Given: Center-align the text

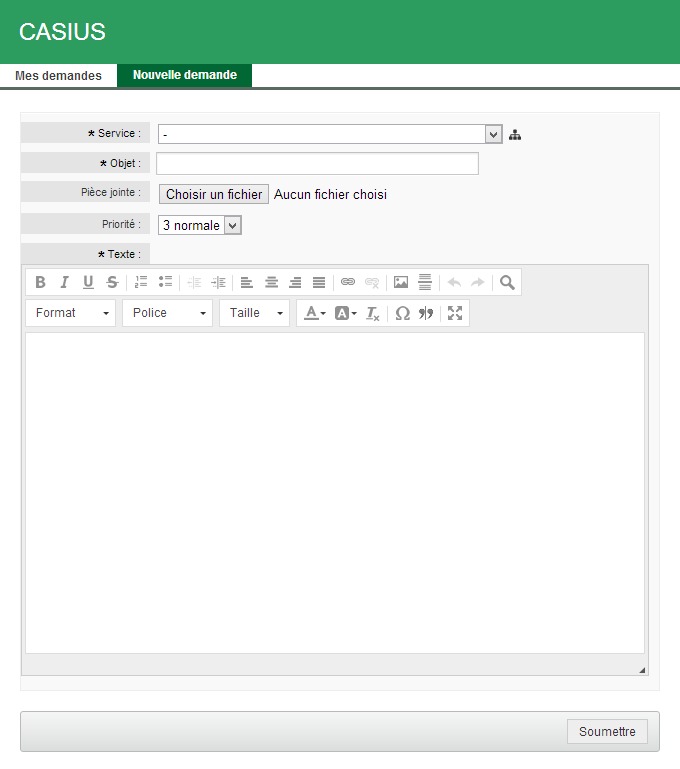Looking at the screenshot, I should tap(271, 283).
